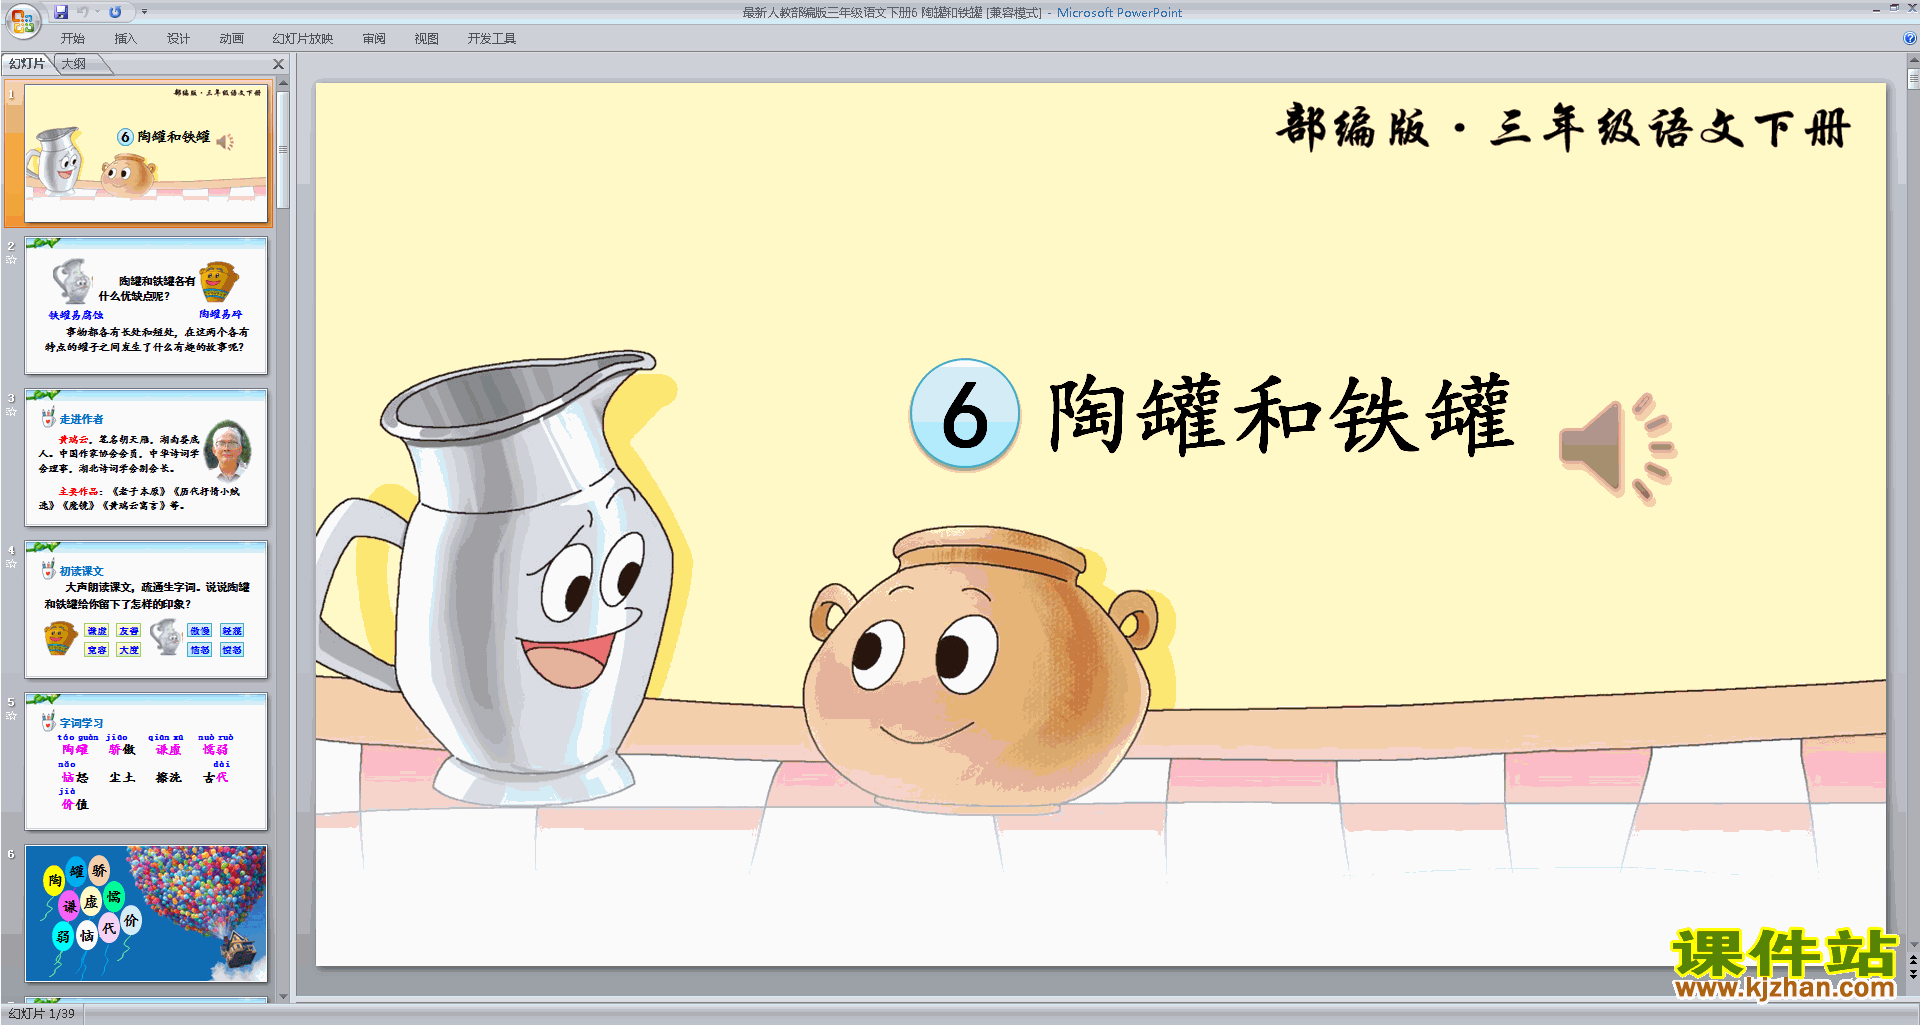
Task: Open the 插入 ribbon tab
Action: pos(126,39)
